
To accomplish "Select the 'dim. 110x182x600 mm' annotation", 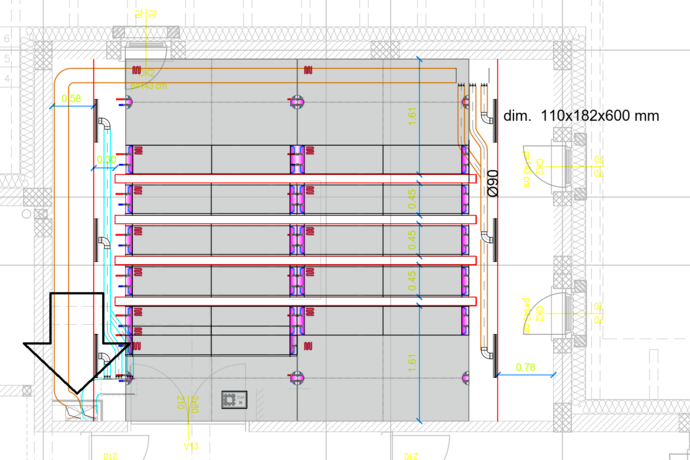I will pos(581,116).
